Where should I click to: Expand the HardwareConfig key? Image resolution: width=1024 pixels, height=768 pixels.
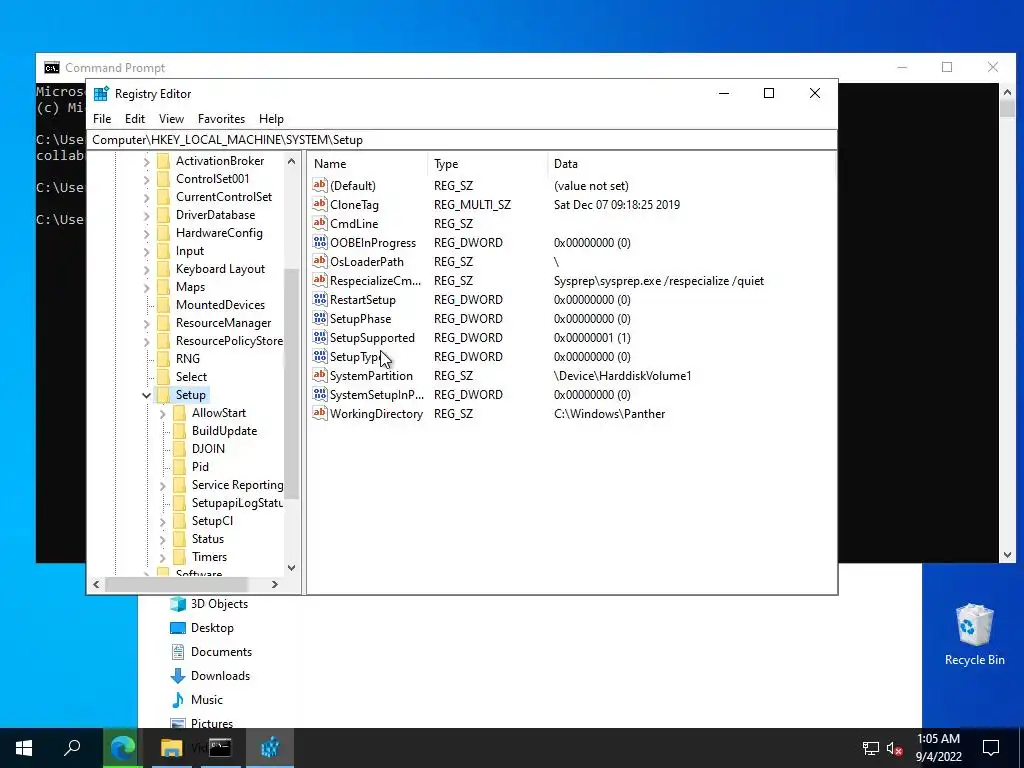[x=146, y=233]
